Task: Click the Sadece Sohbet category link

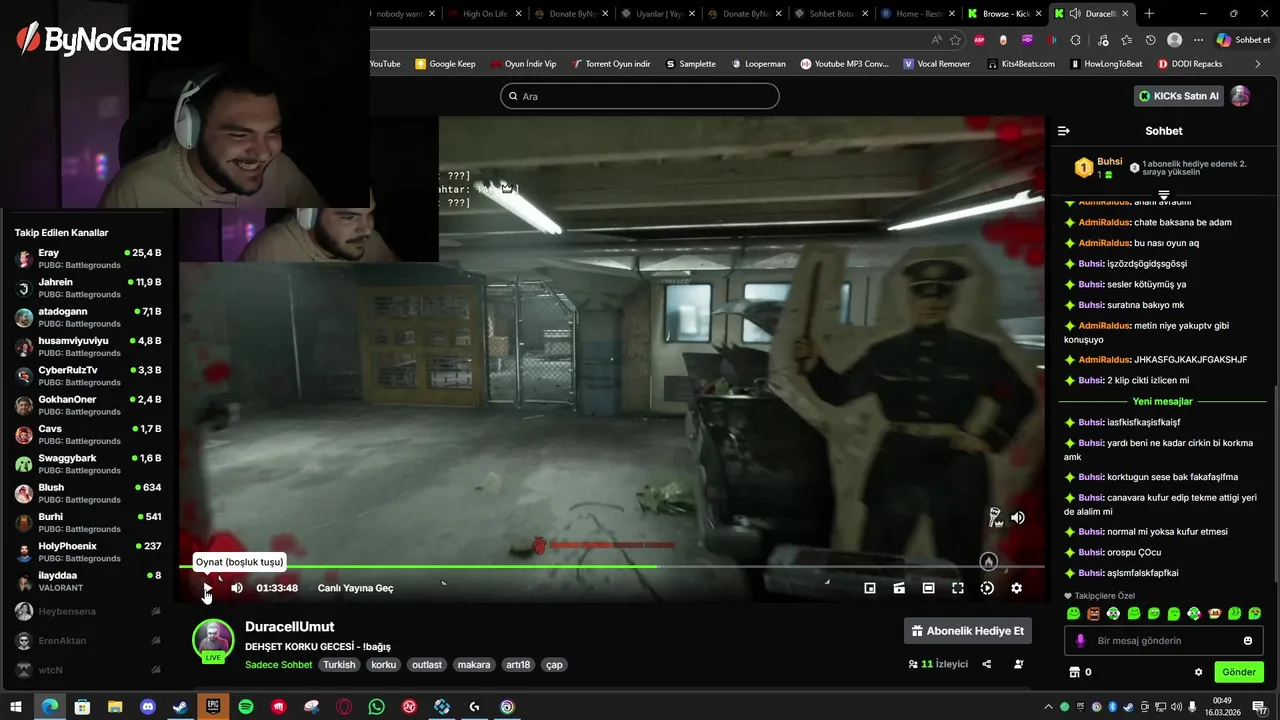Action: pos(279,665)
